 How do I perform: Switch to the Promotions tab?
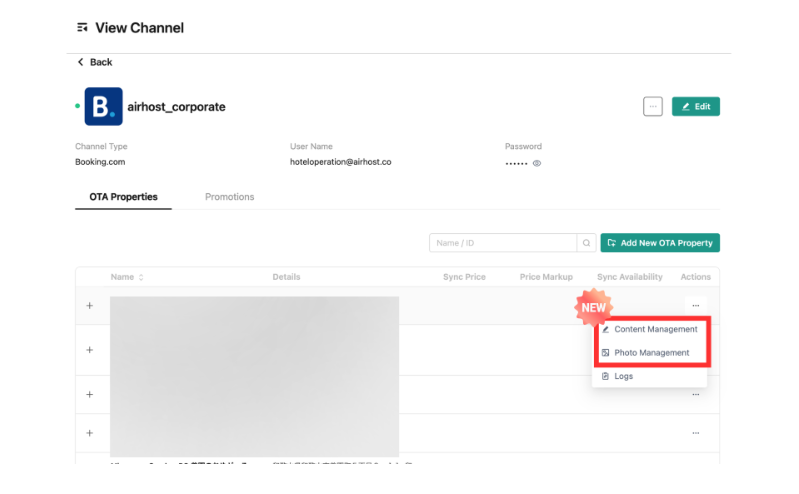pyautogui.click(x=229, y=197)
